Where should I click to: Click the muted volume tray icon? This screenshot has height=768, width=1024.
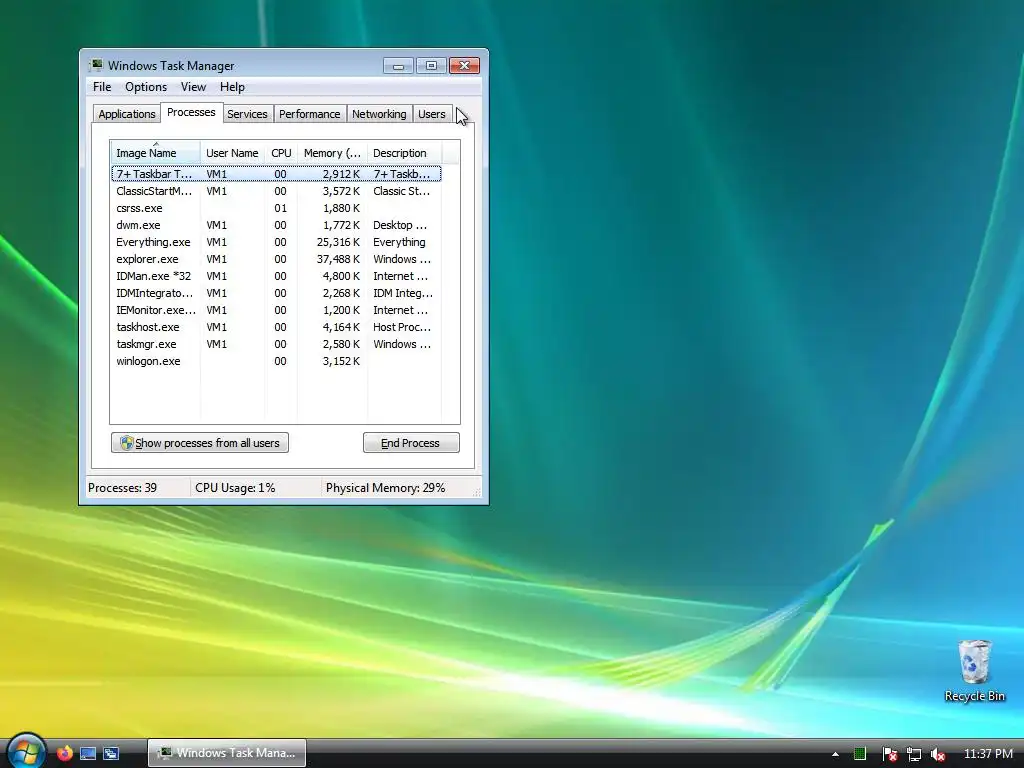(938, 754)
